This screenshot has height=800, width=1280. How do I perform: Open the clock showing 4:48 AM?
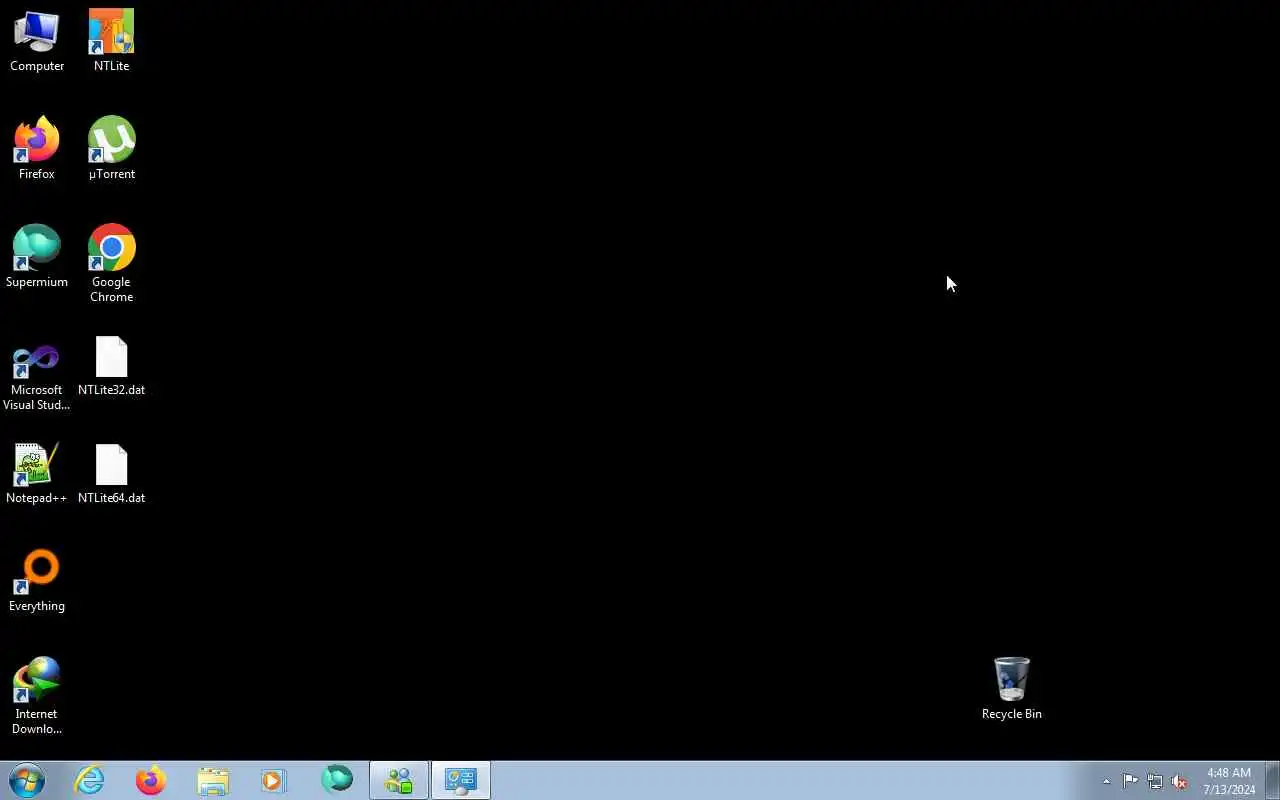(1229, 781)
